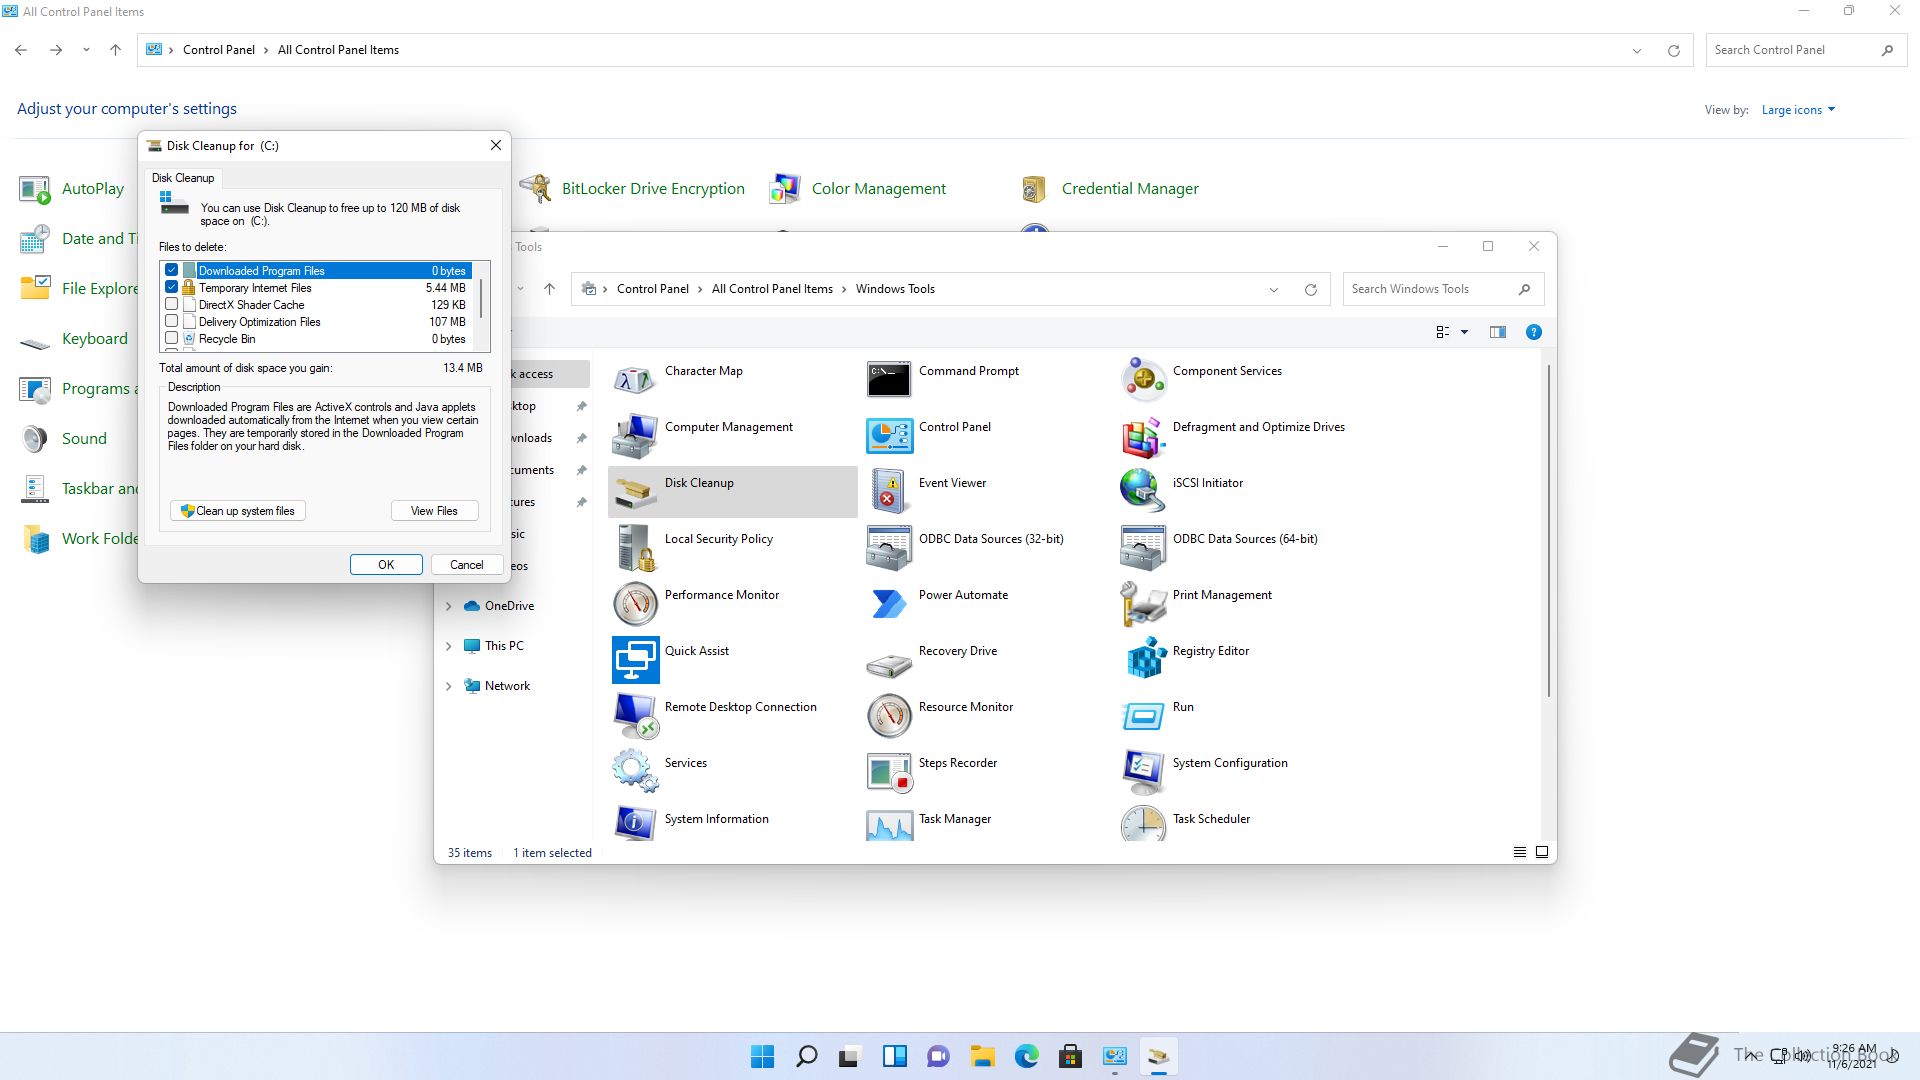
Task: Launch Steps Recorder
Action: click(889, 772)
